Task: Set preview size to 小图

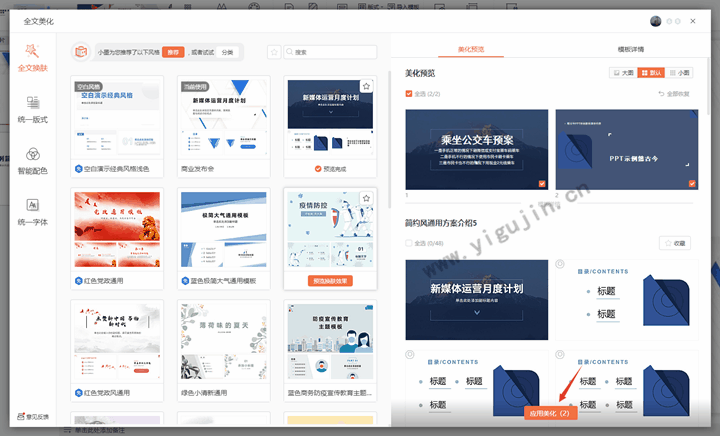Action: tap(679, 73)
